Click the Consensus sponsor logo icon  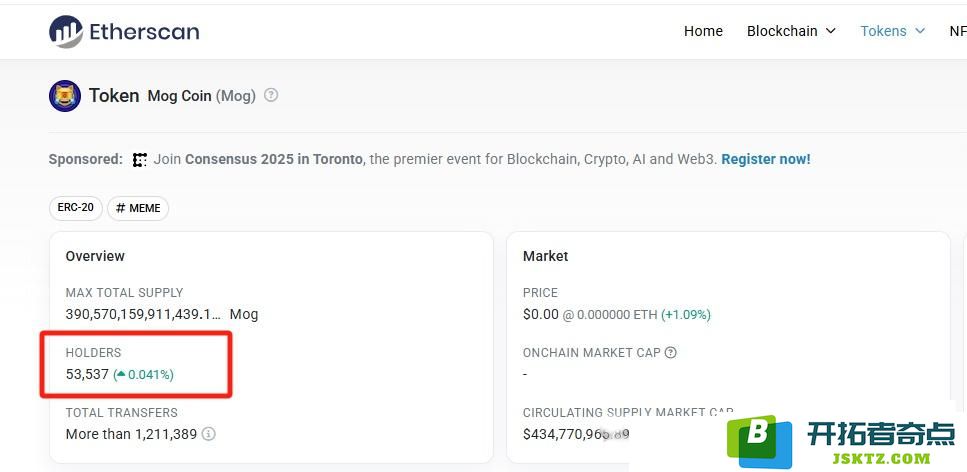[x=140, y=160]
